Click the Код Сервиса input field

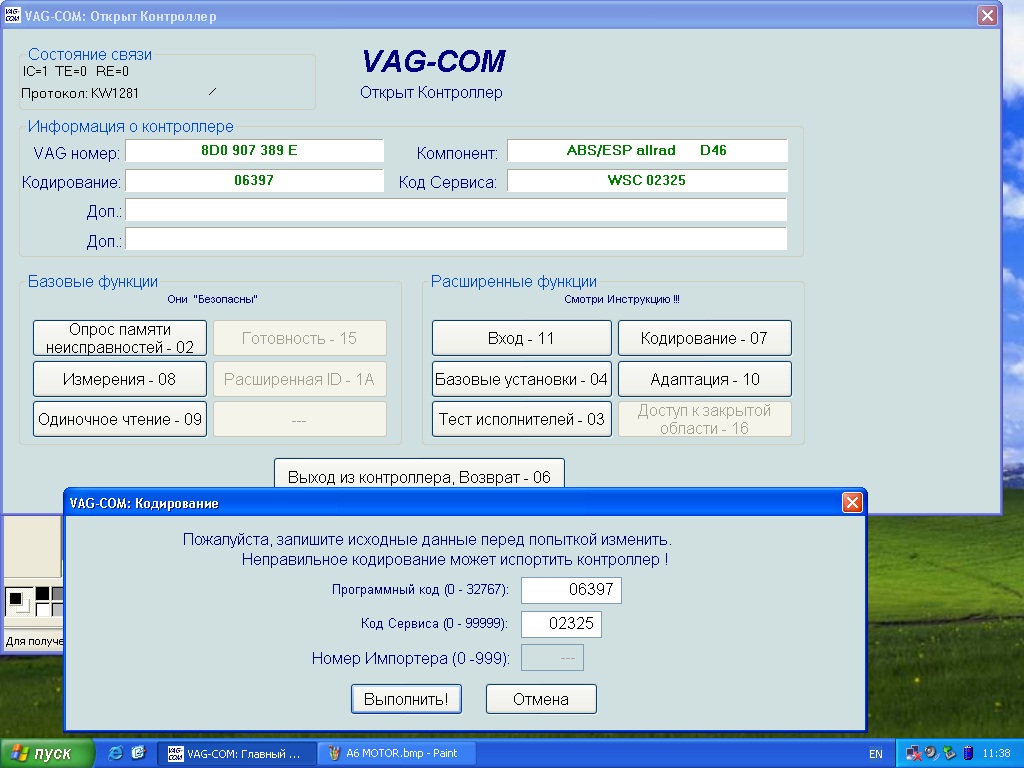pos(561,624)
